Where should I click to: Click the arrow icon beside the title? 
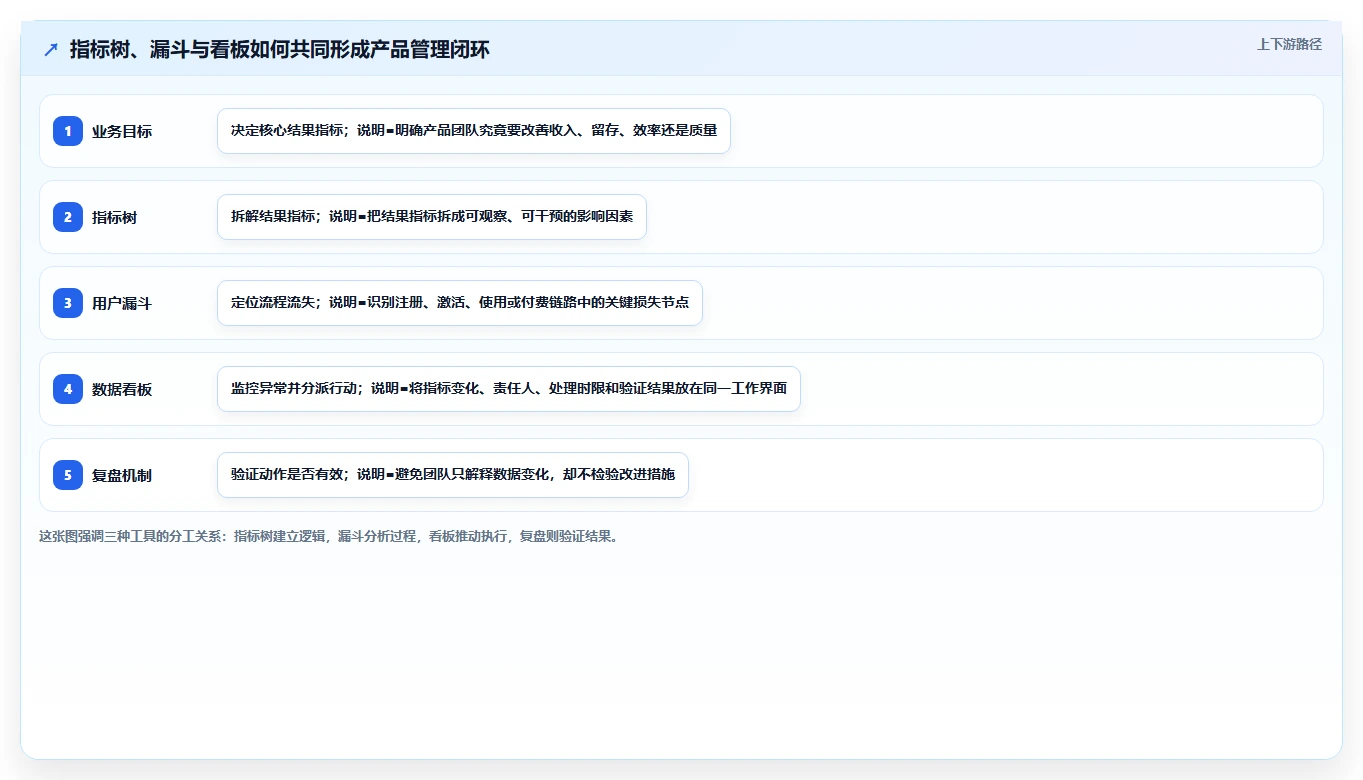point(51,49)
